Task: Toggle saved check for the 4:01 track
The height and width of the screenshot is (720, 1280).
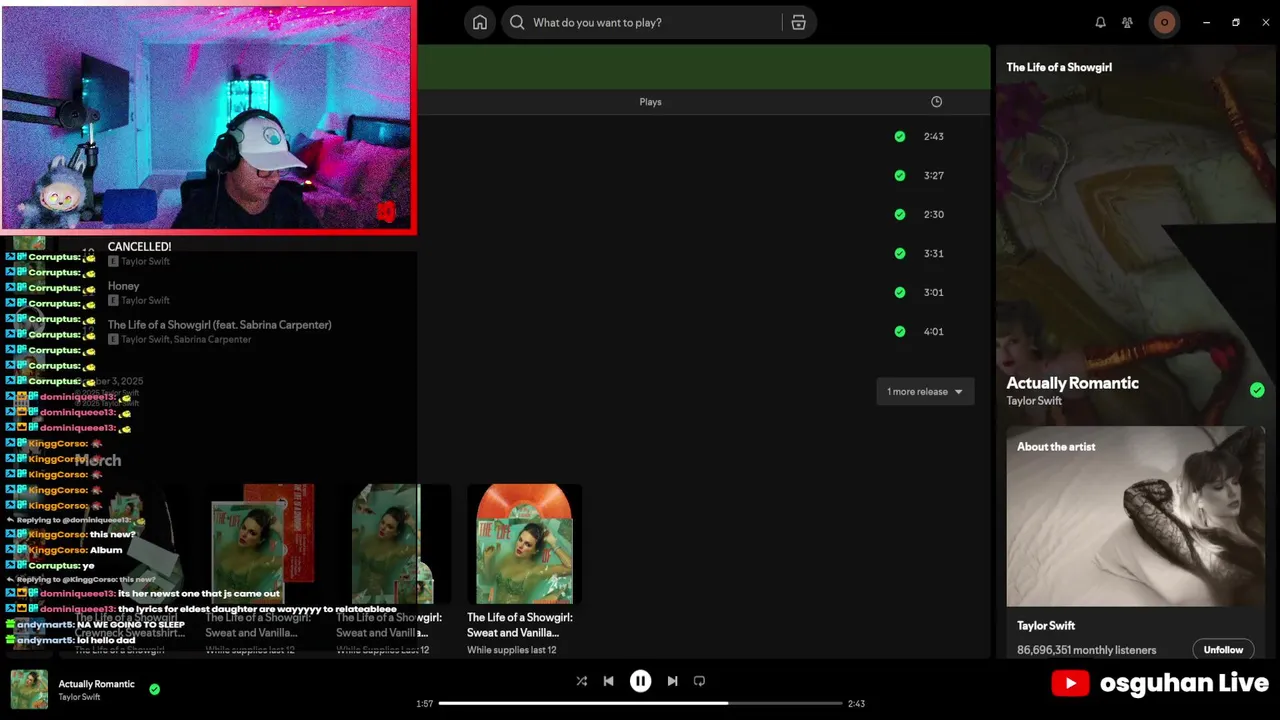Action: 900,331
